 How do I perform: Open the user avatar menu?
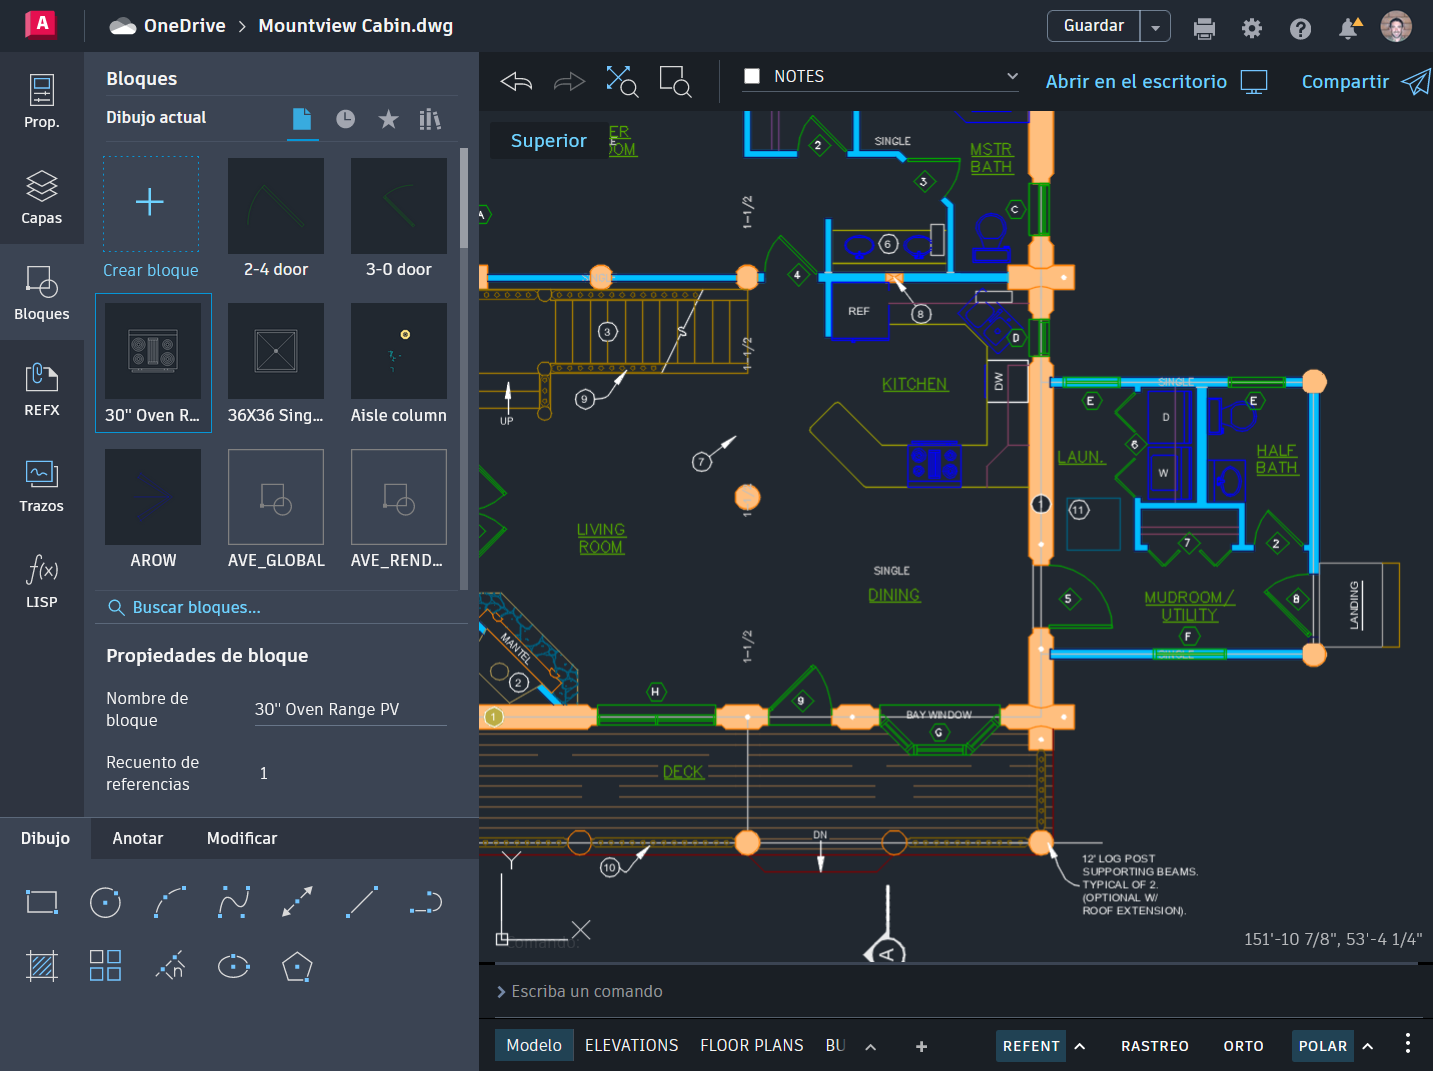[x=1396, y=27]
